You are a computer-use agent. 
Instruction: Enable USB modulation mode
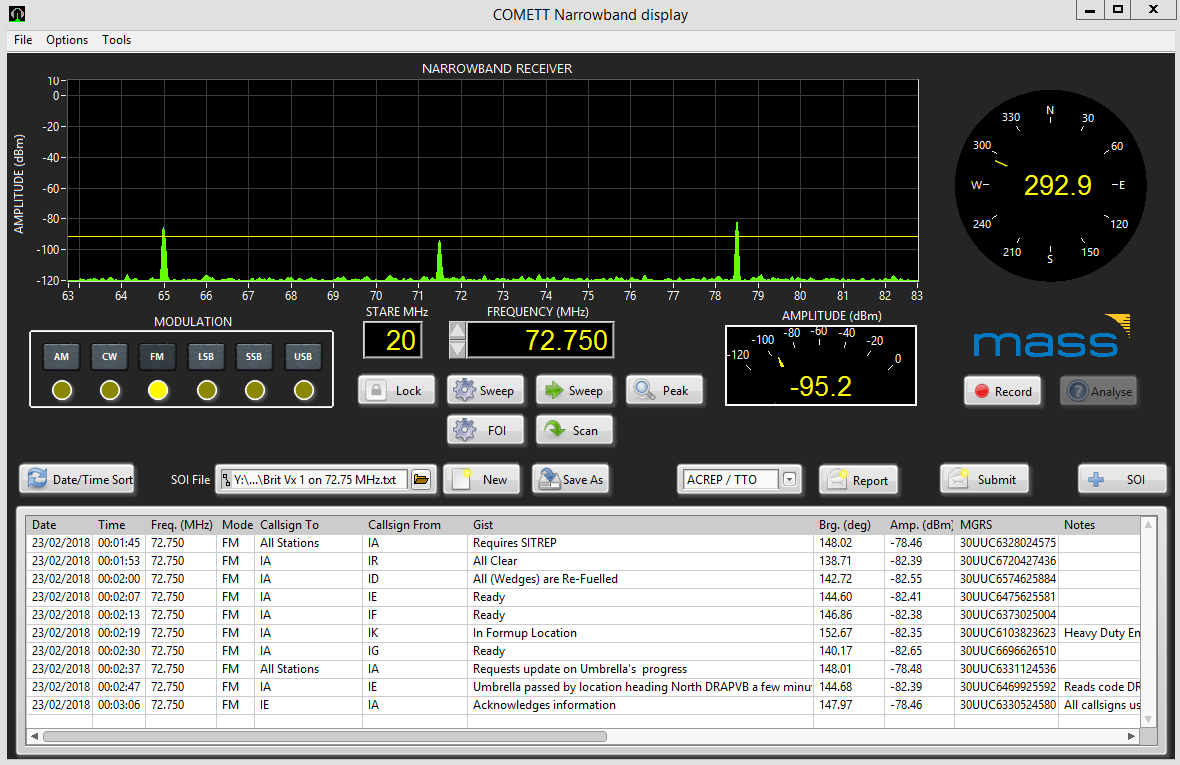point(303,357)
